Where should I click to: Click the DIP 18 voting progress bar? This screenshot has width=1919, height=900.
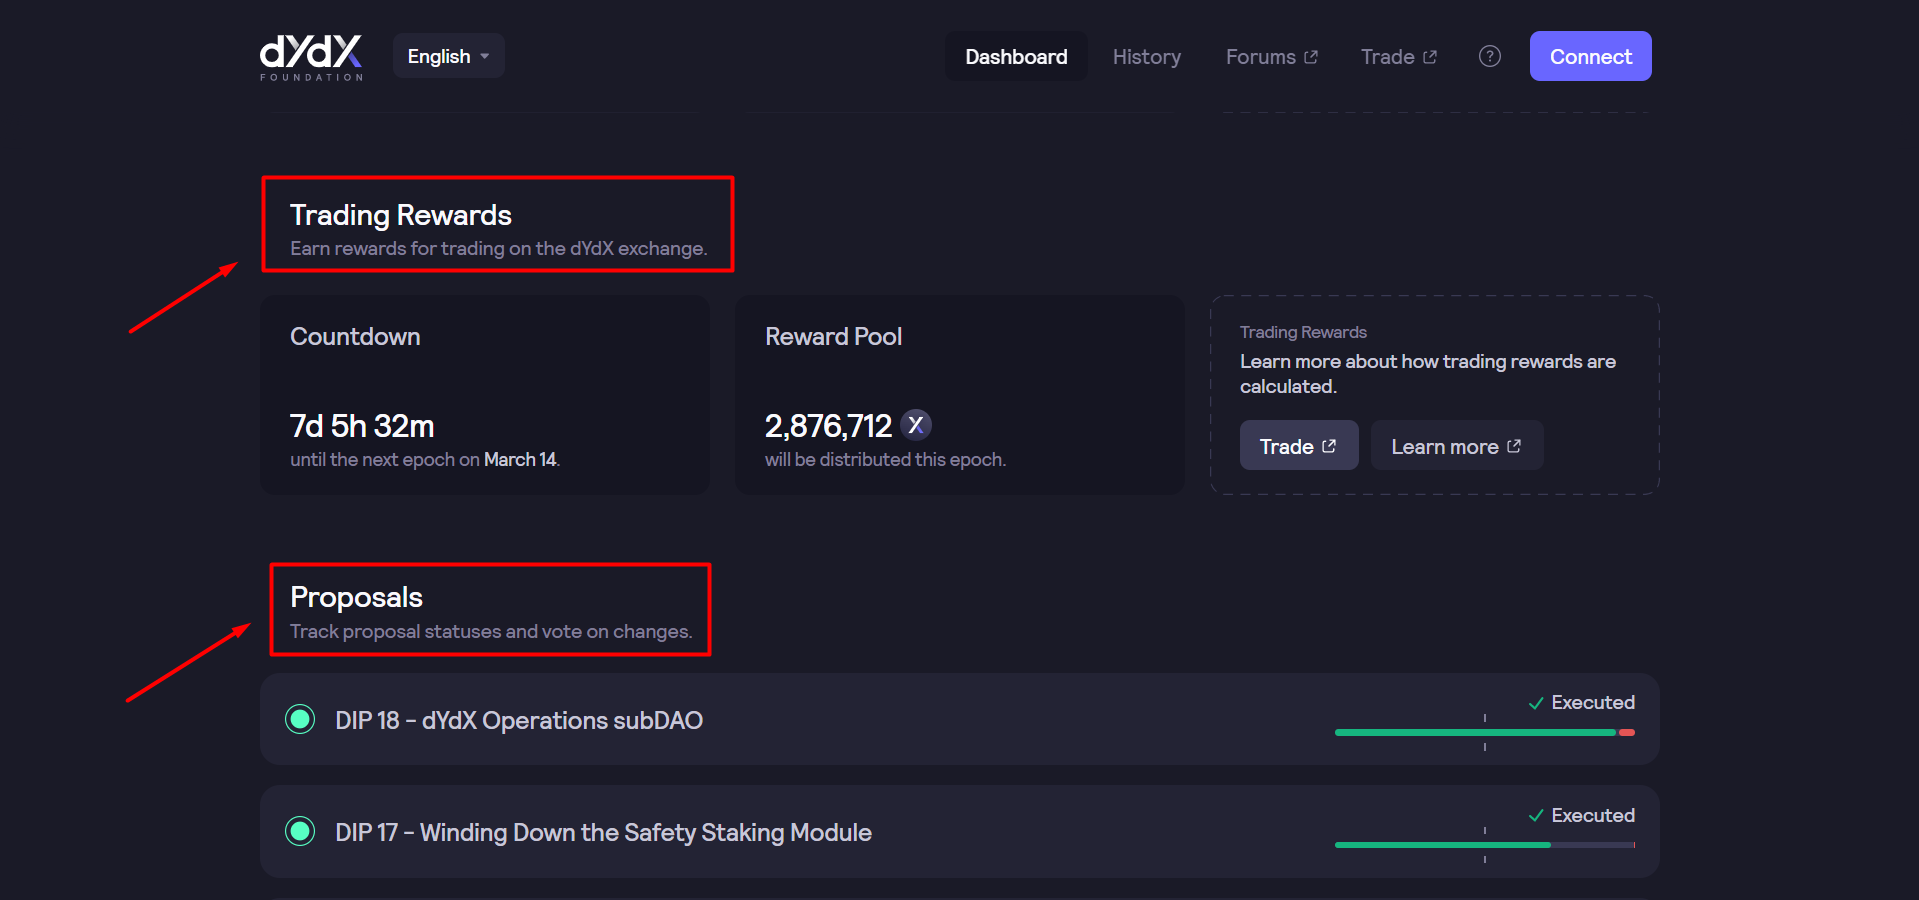pos(1484,733)
